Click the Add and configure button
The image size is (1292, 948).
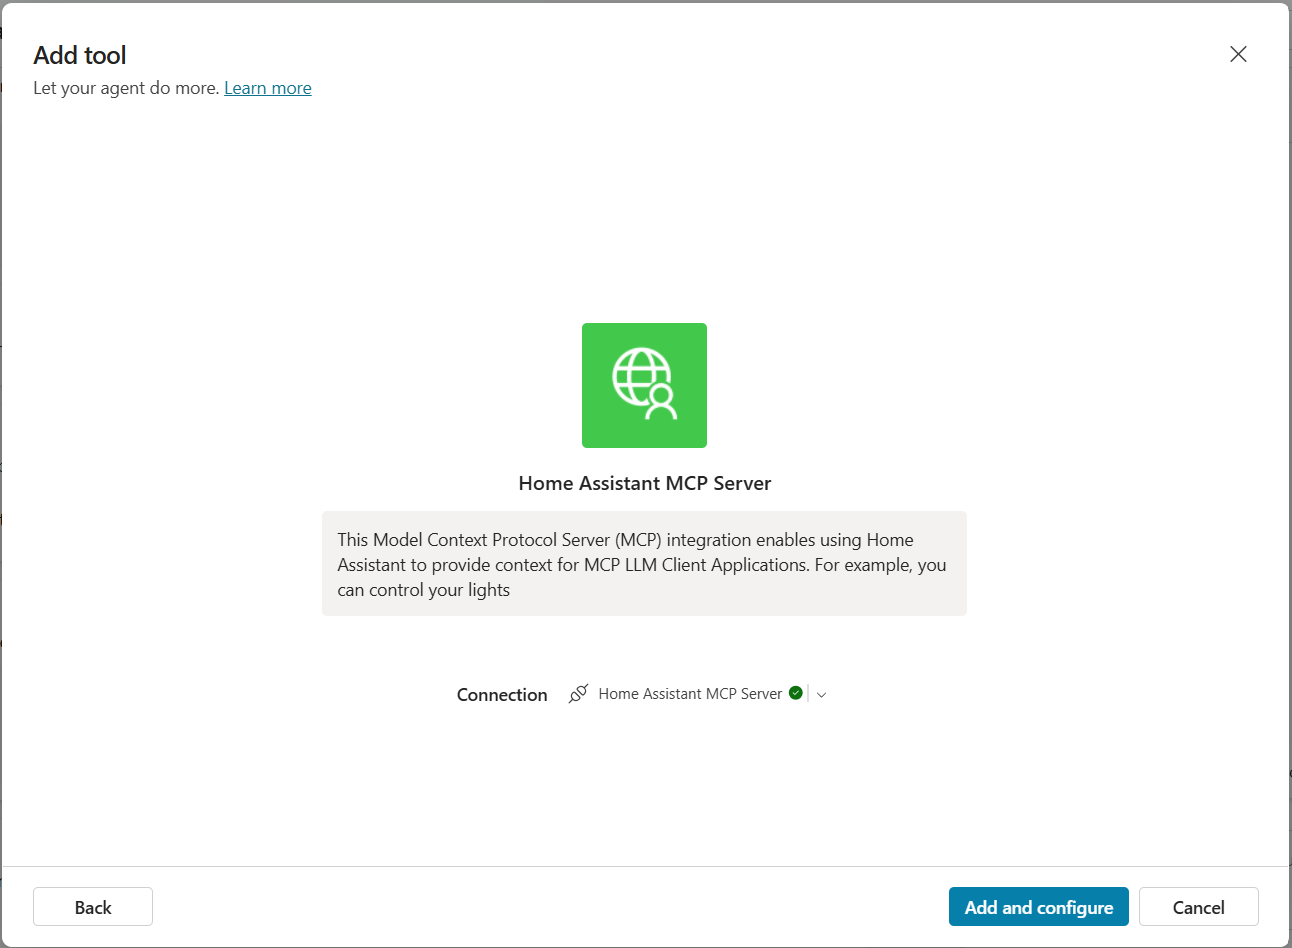click(1039, 907)
